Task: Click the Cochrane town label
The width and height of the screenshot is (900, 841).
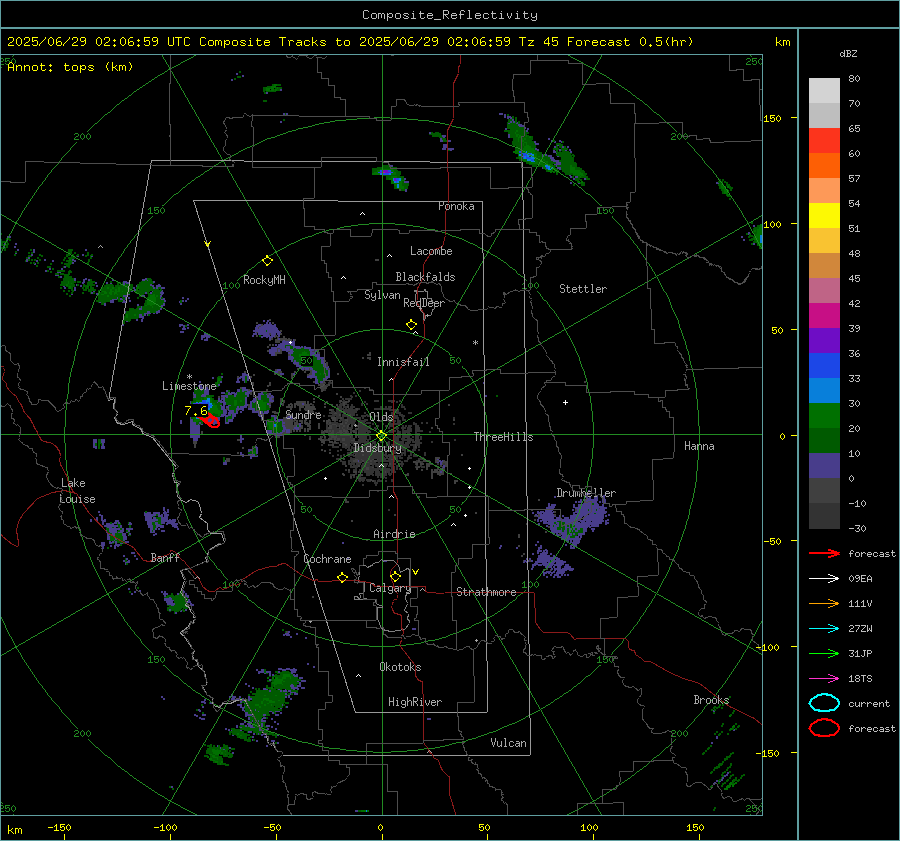Action: pos(327,559)
